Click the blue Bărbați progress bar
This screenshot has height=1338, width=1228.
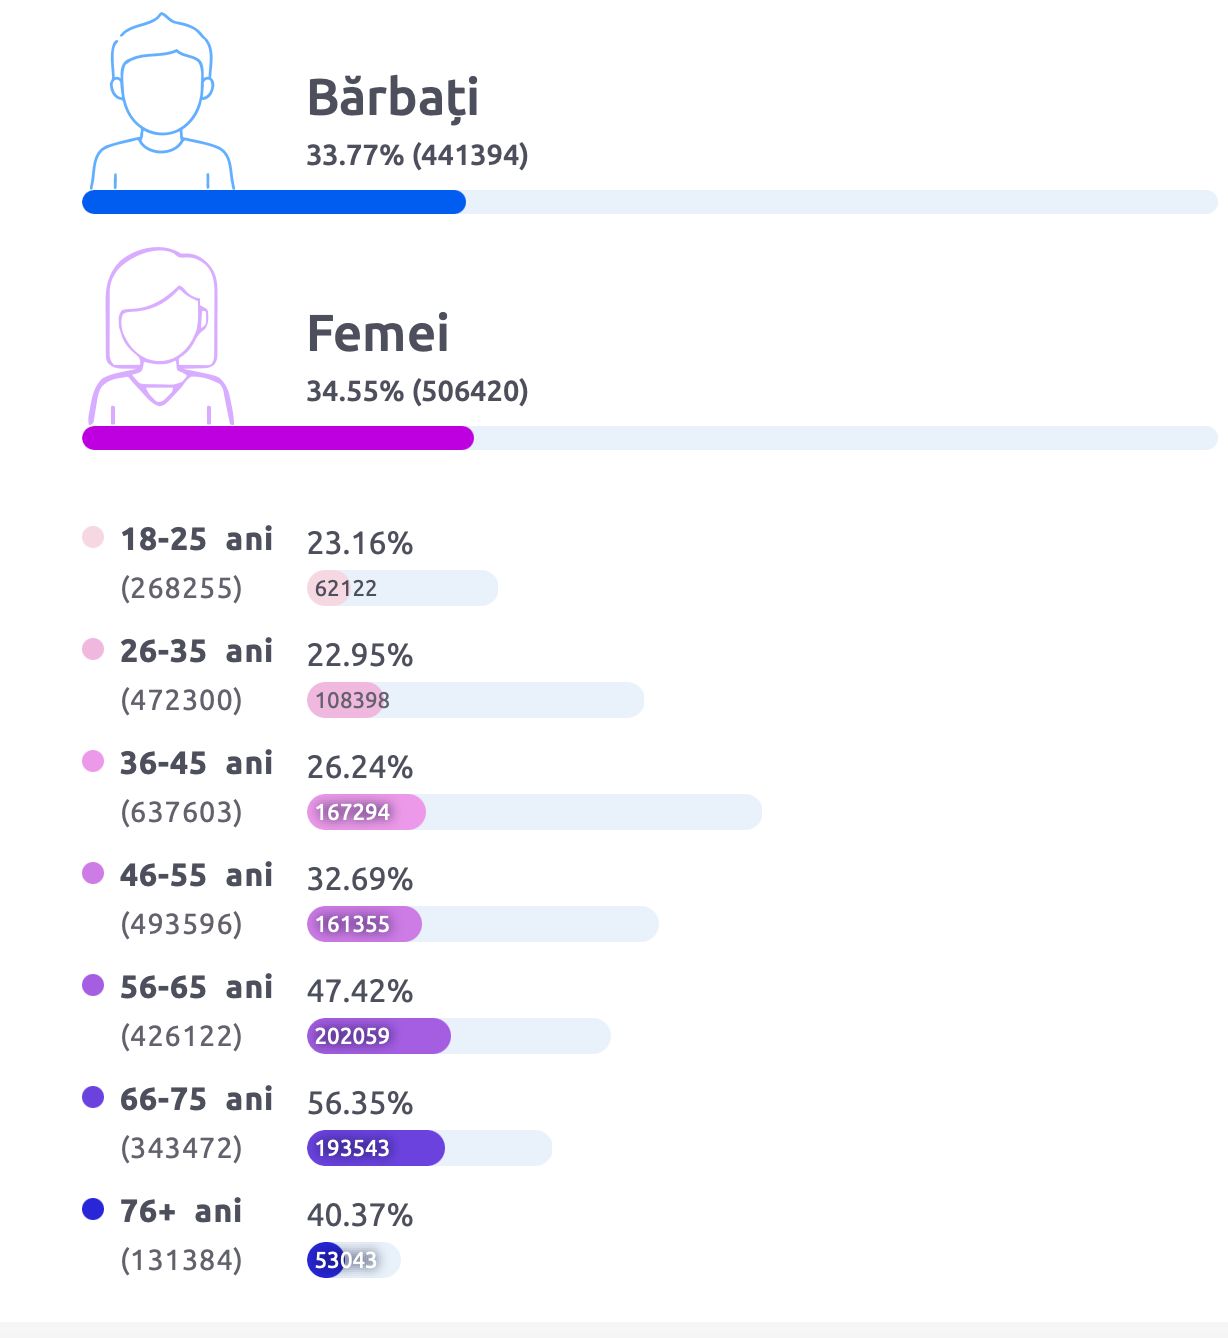[274, 202]
